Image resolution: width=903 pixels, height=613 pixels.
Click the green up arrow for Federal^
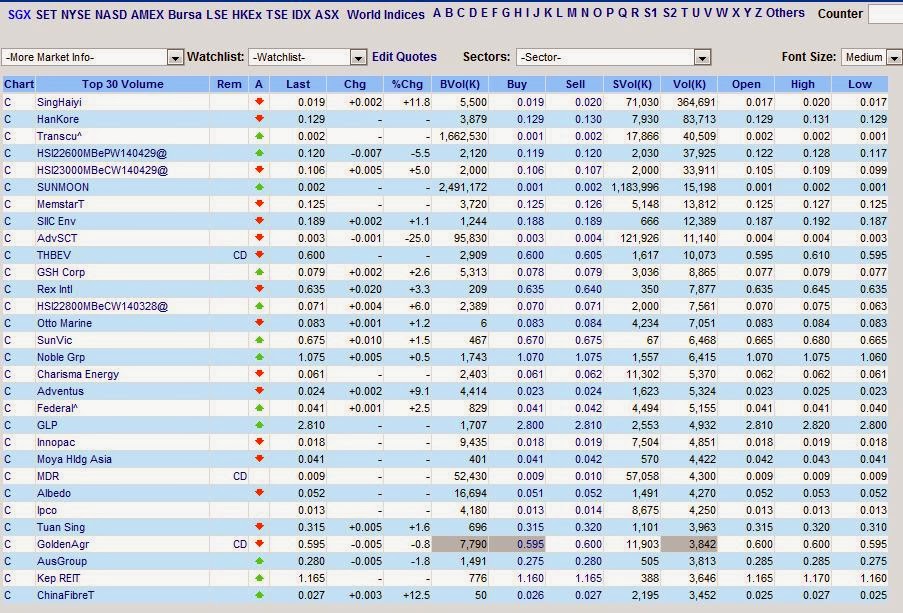point(259,408)
